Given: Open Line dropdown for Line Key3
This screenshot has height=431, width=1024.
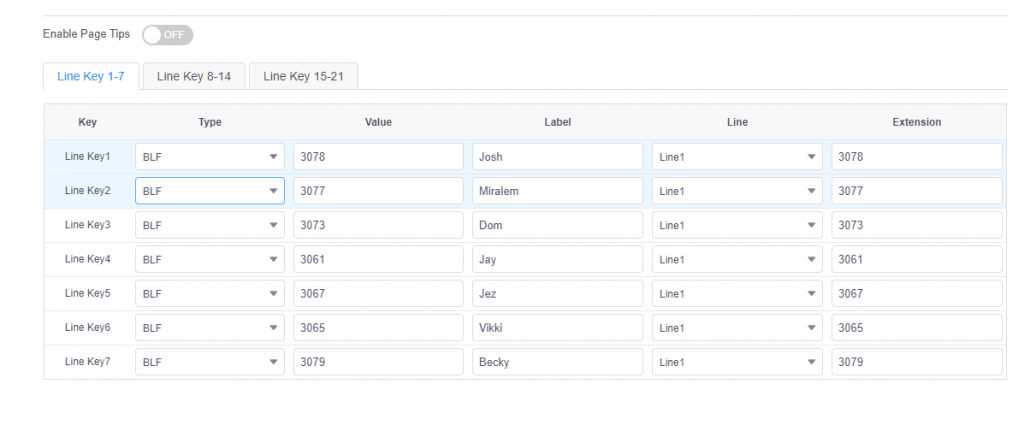Looking at the screenshot, I should click(x=737, y=225).
